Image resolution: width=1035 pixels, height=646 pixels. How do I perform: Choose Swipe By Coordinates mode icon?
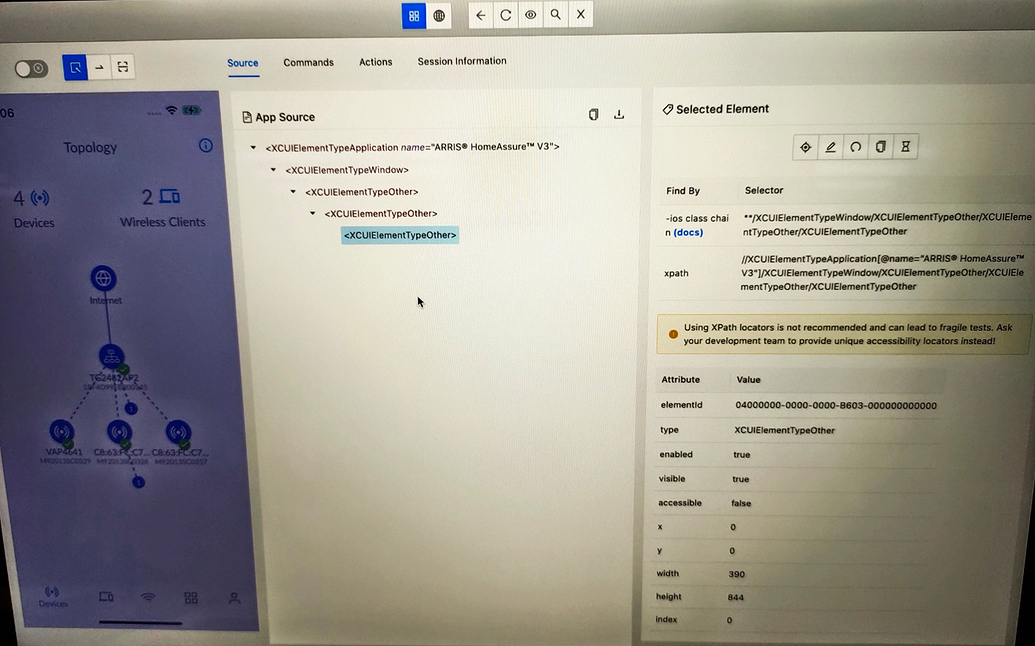pyautogui.click(x=99, y=67)
